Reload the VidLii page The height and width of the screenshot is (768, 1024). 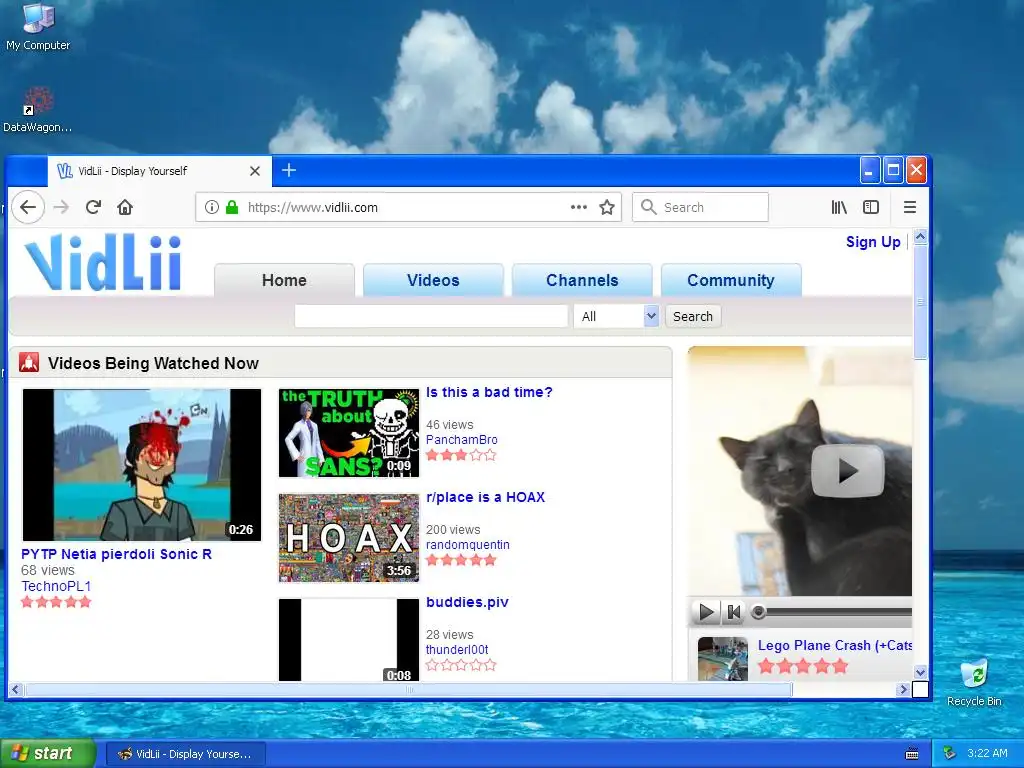pos(93,207)
